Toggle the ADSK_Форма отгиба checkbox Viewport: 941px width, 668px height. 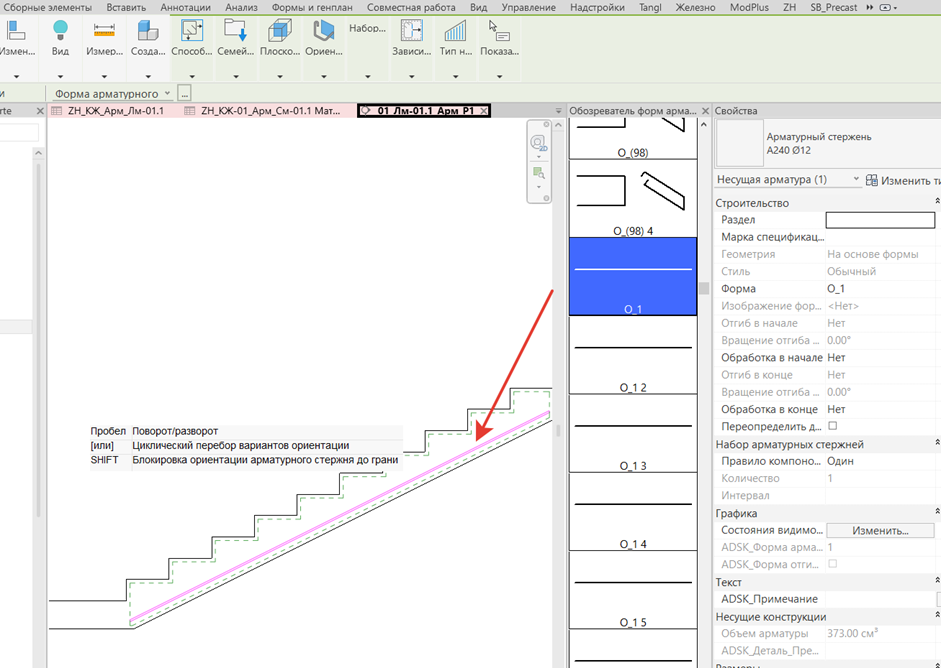pyautogui.click(x=832, y=564)
